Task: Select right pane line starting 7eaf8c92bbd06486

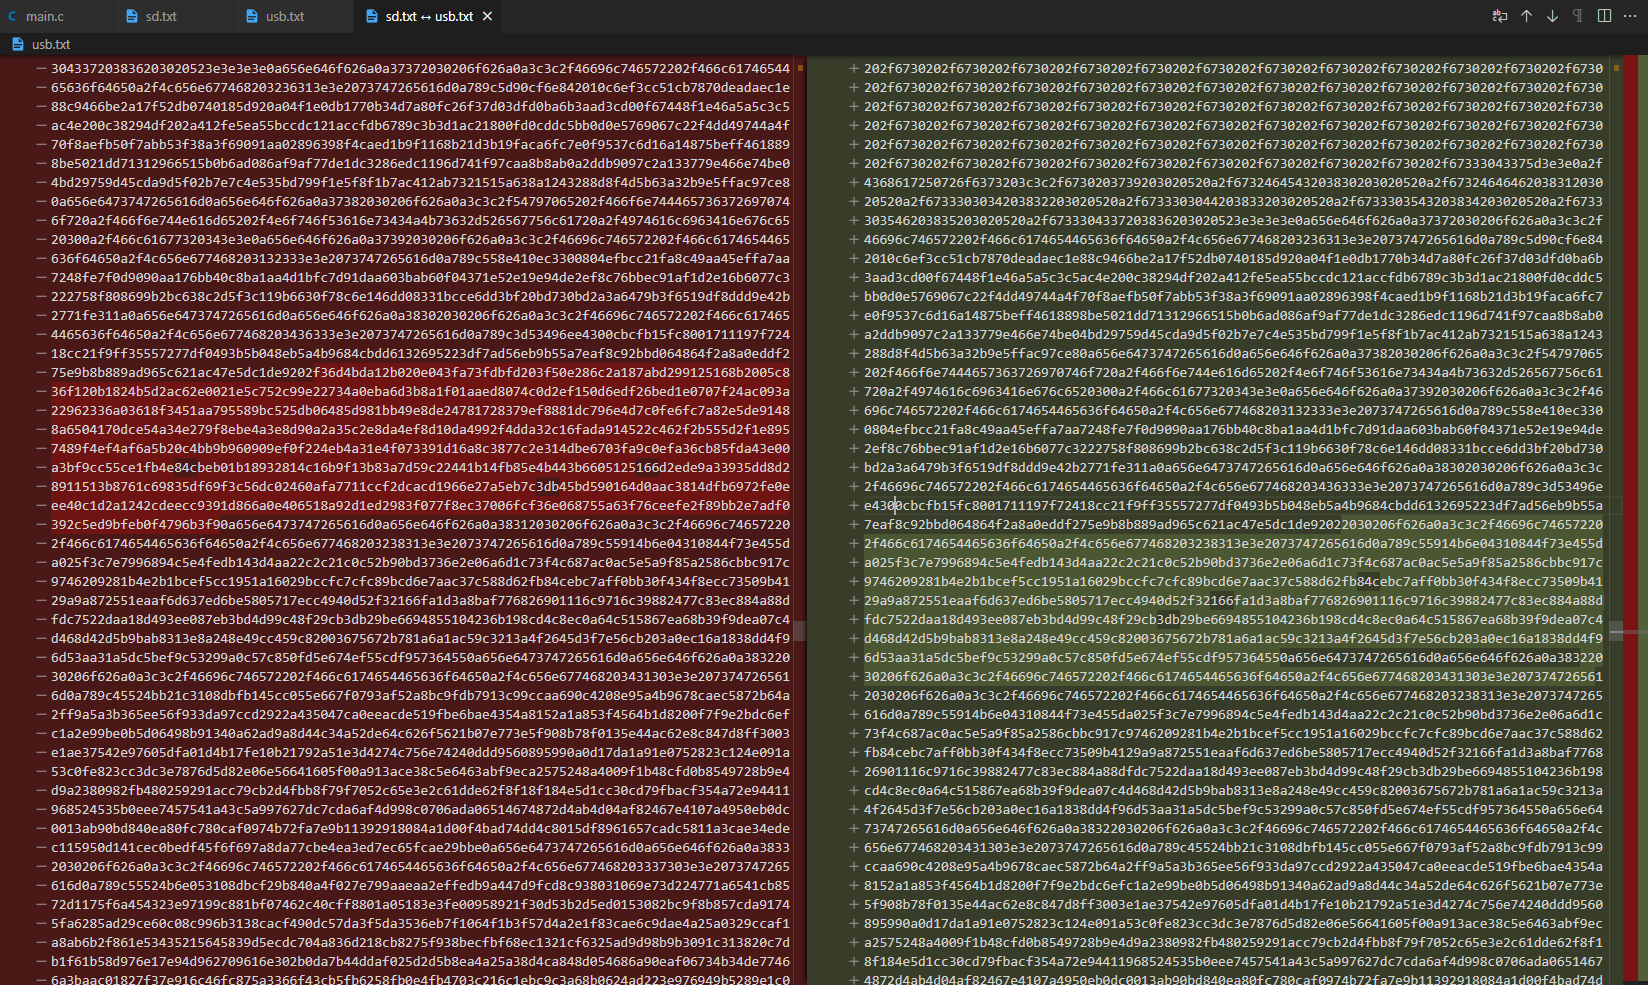Action: point(1233,524)
